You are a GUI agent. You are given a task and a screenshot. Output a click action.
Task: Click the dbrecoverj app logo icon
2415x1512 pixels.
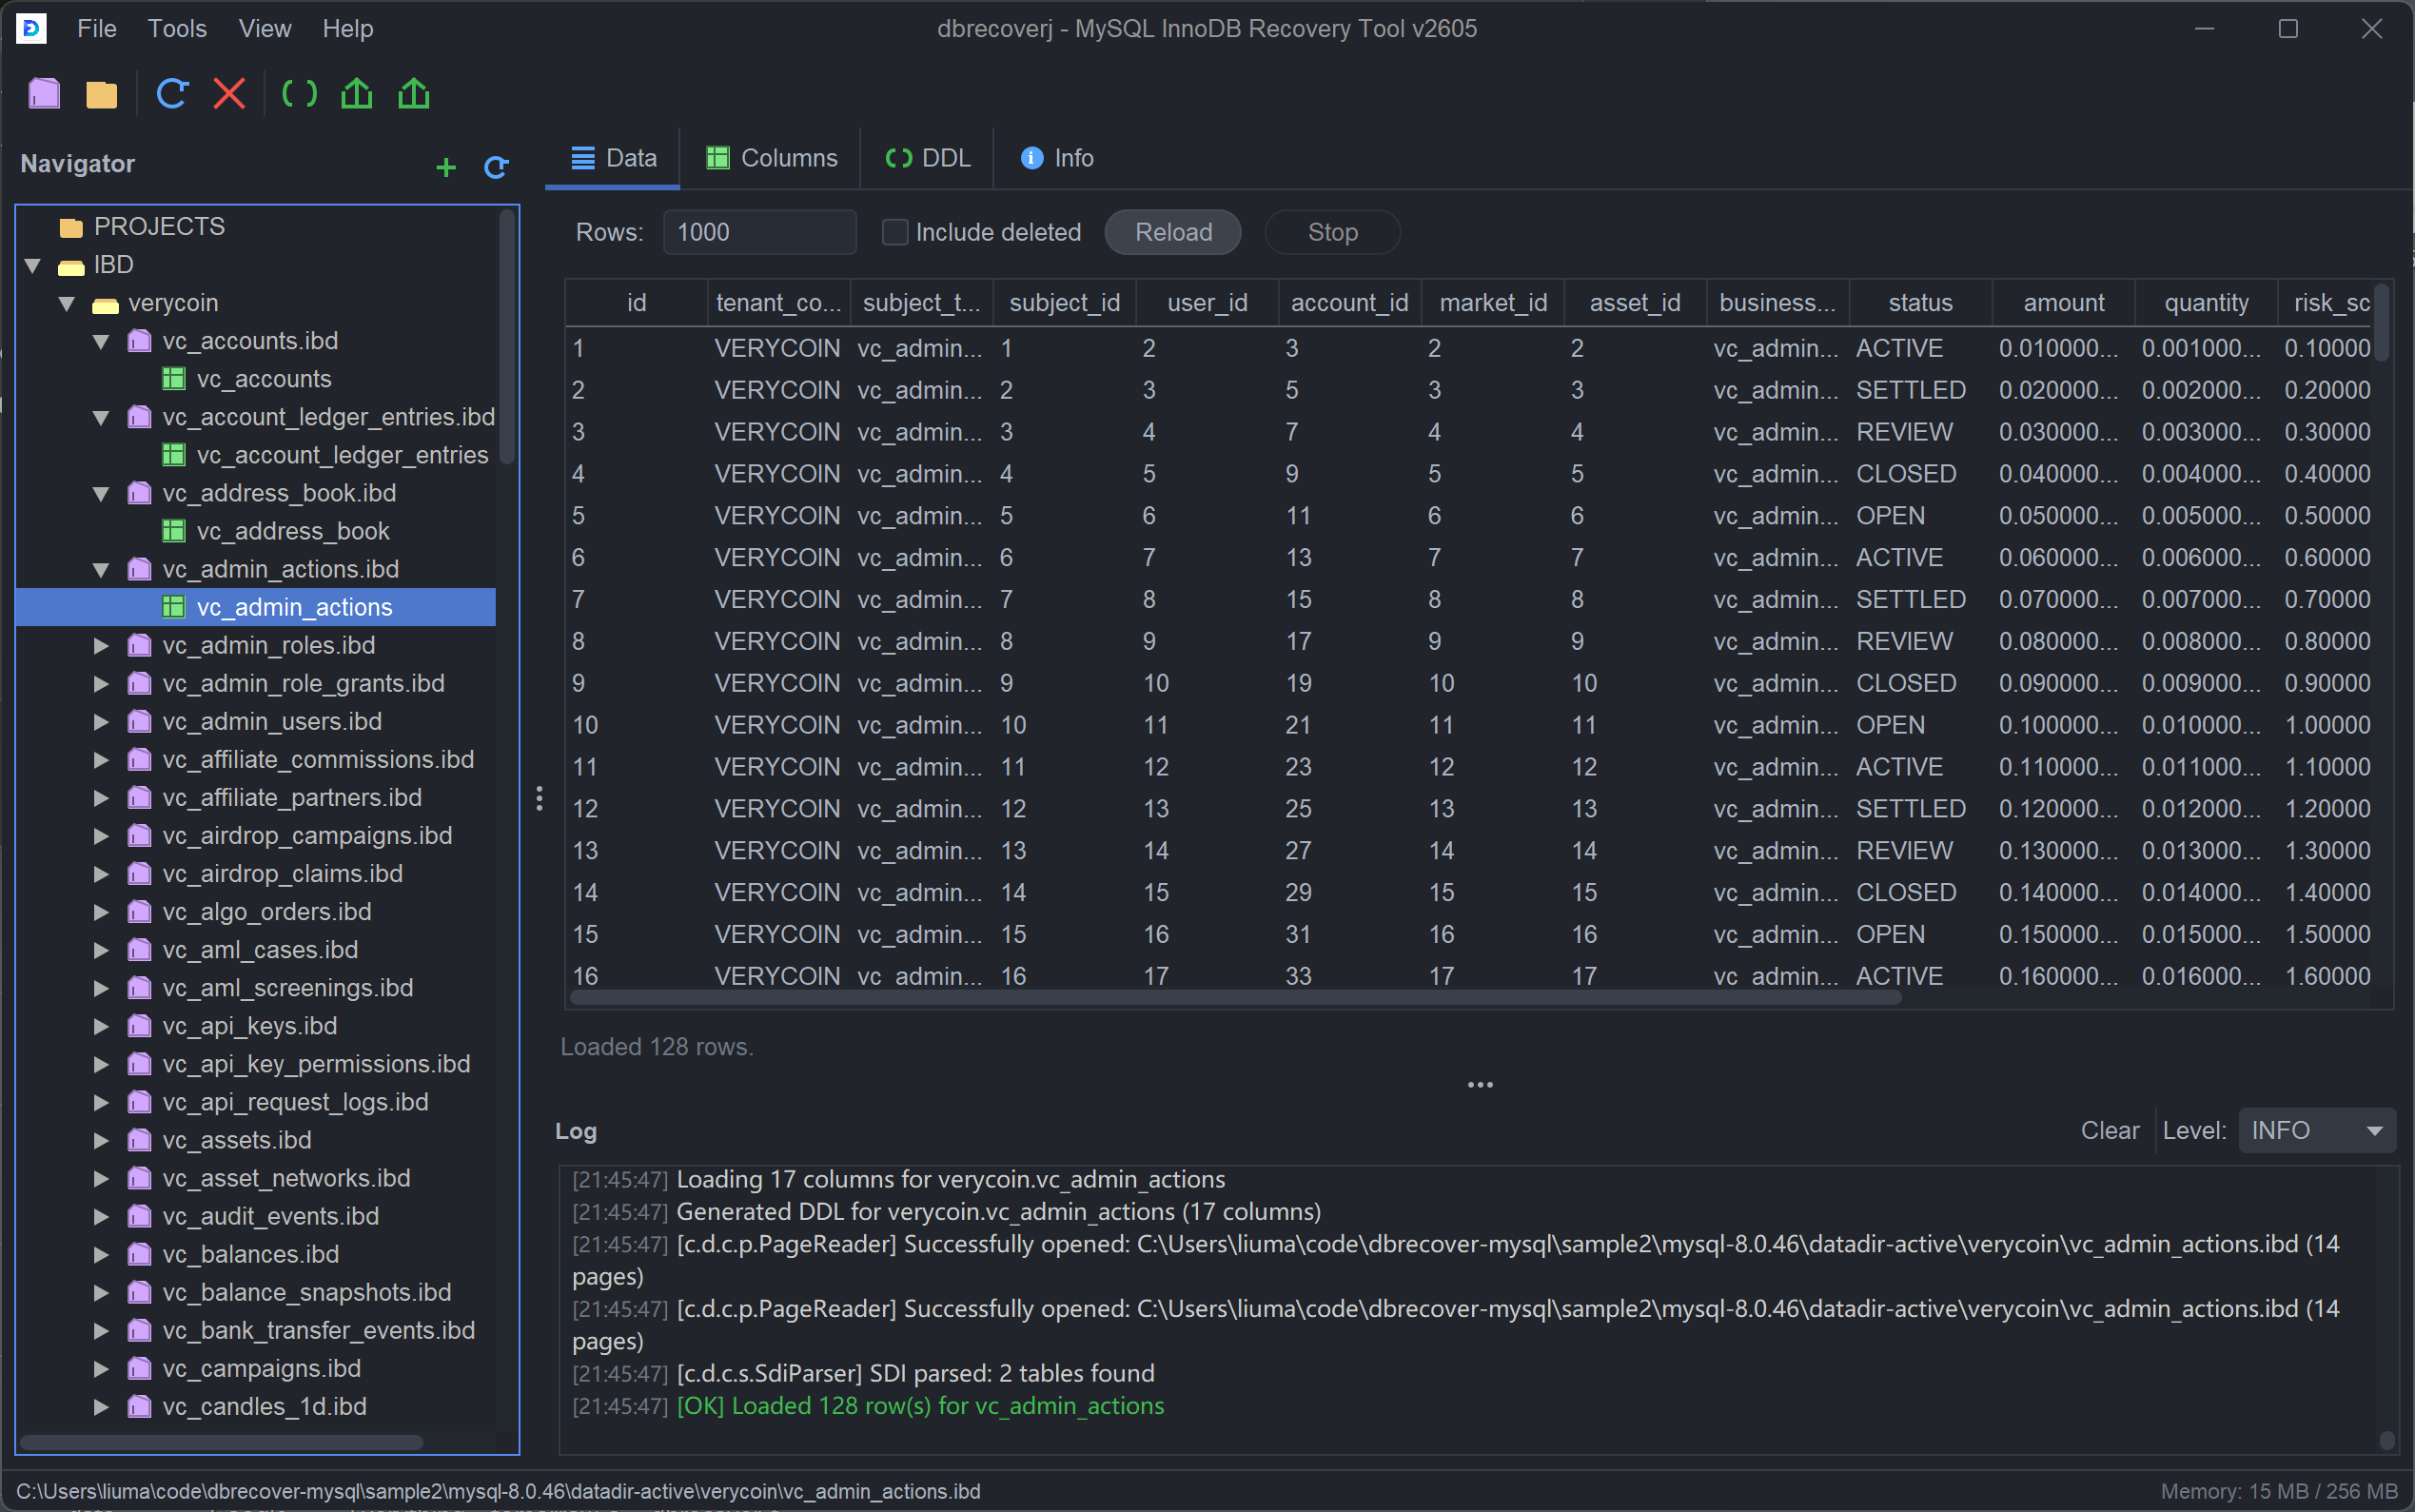pos(32,28)
